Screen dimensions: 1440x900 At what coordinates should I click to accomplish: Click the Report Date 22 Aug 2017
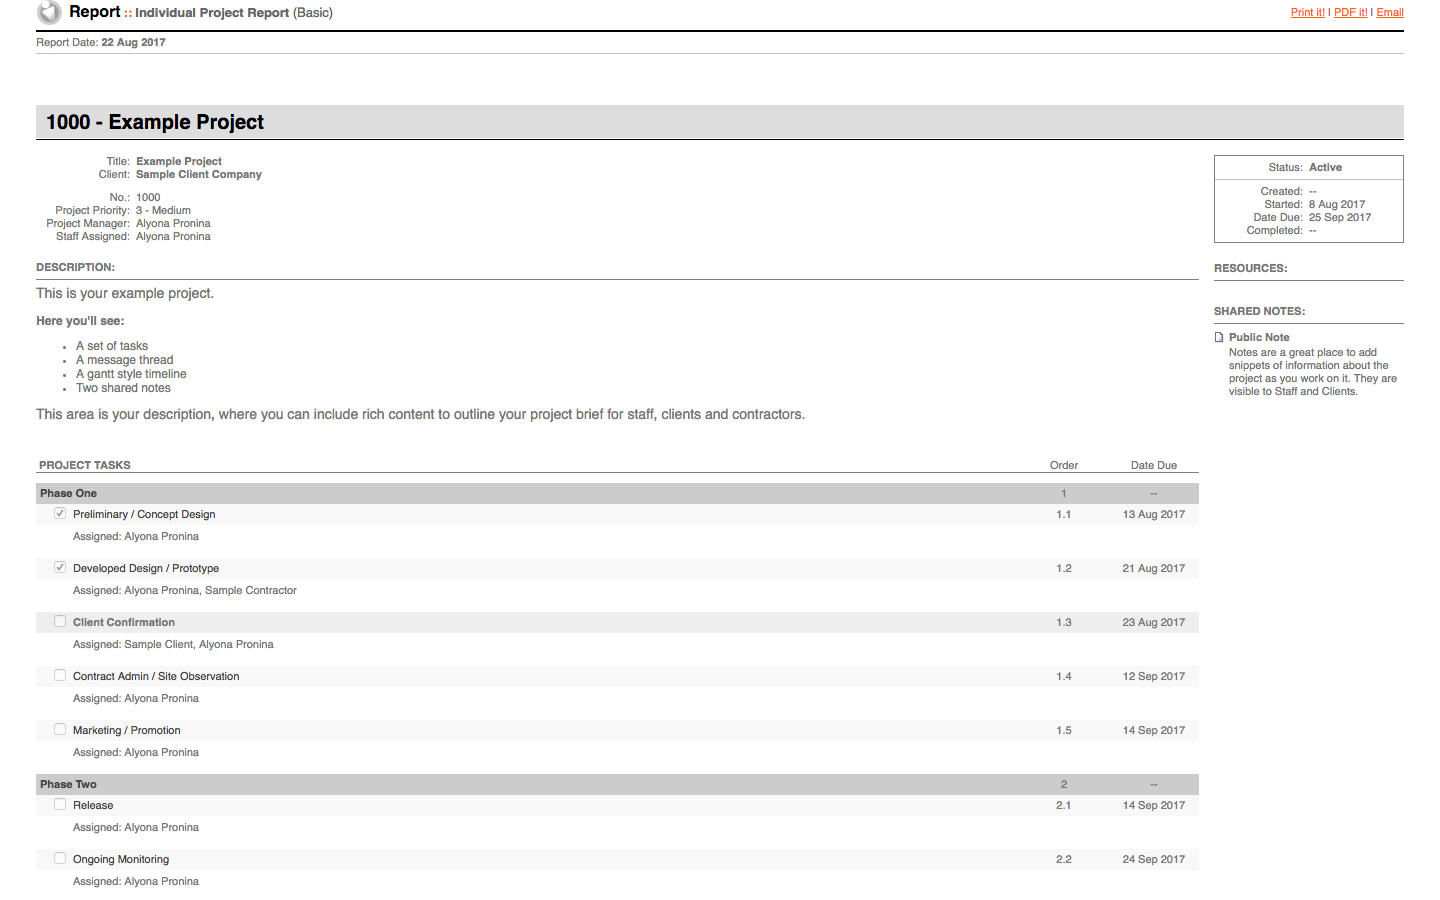pyautogui.click(x=133, y=42)
